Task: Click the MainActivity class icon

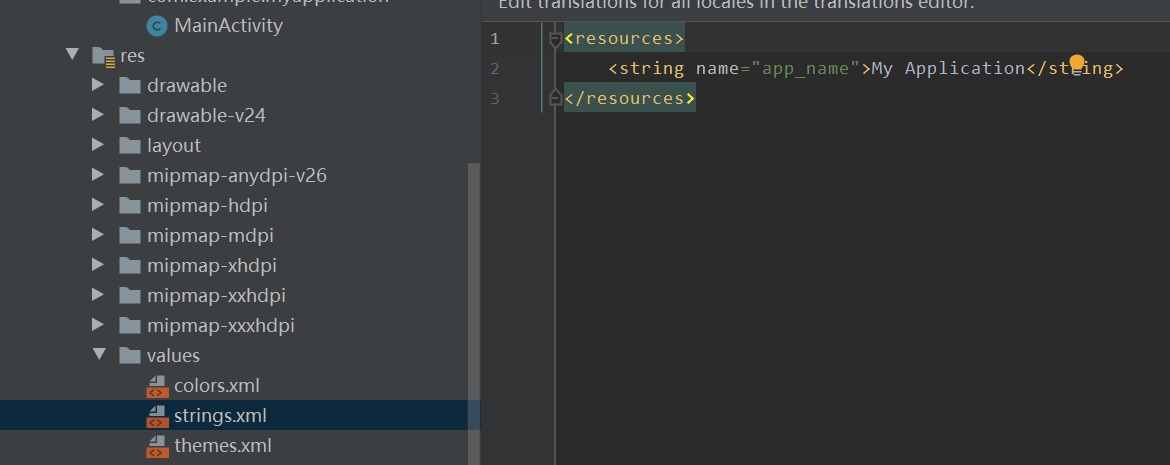Action: (x=156, y=26)
